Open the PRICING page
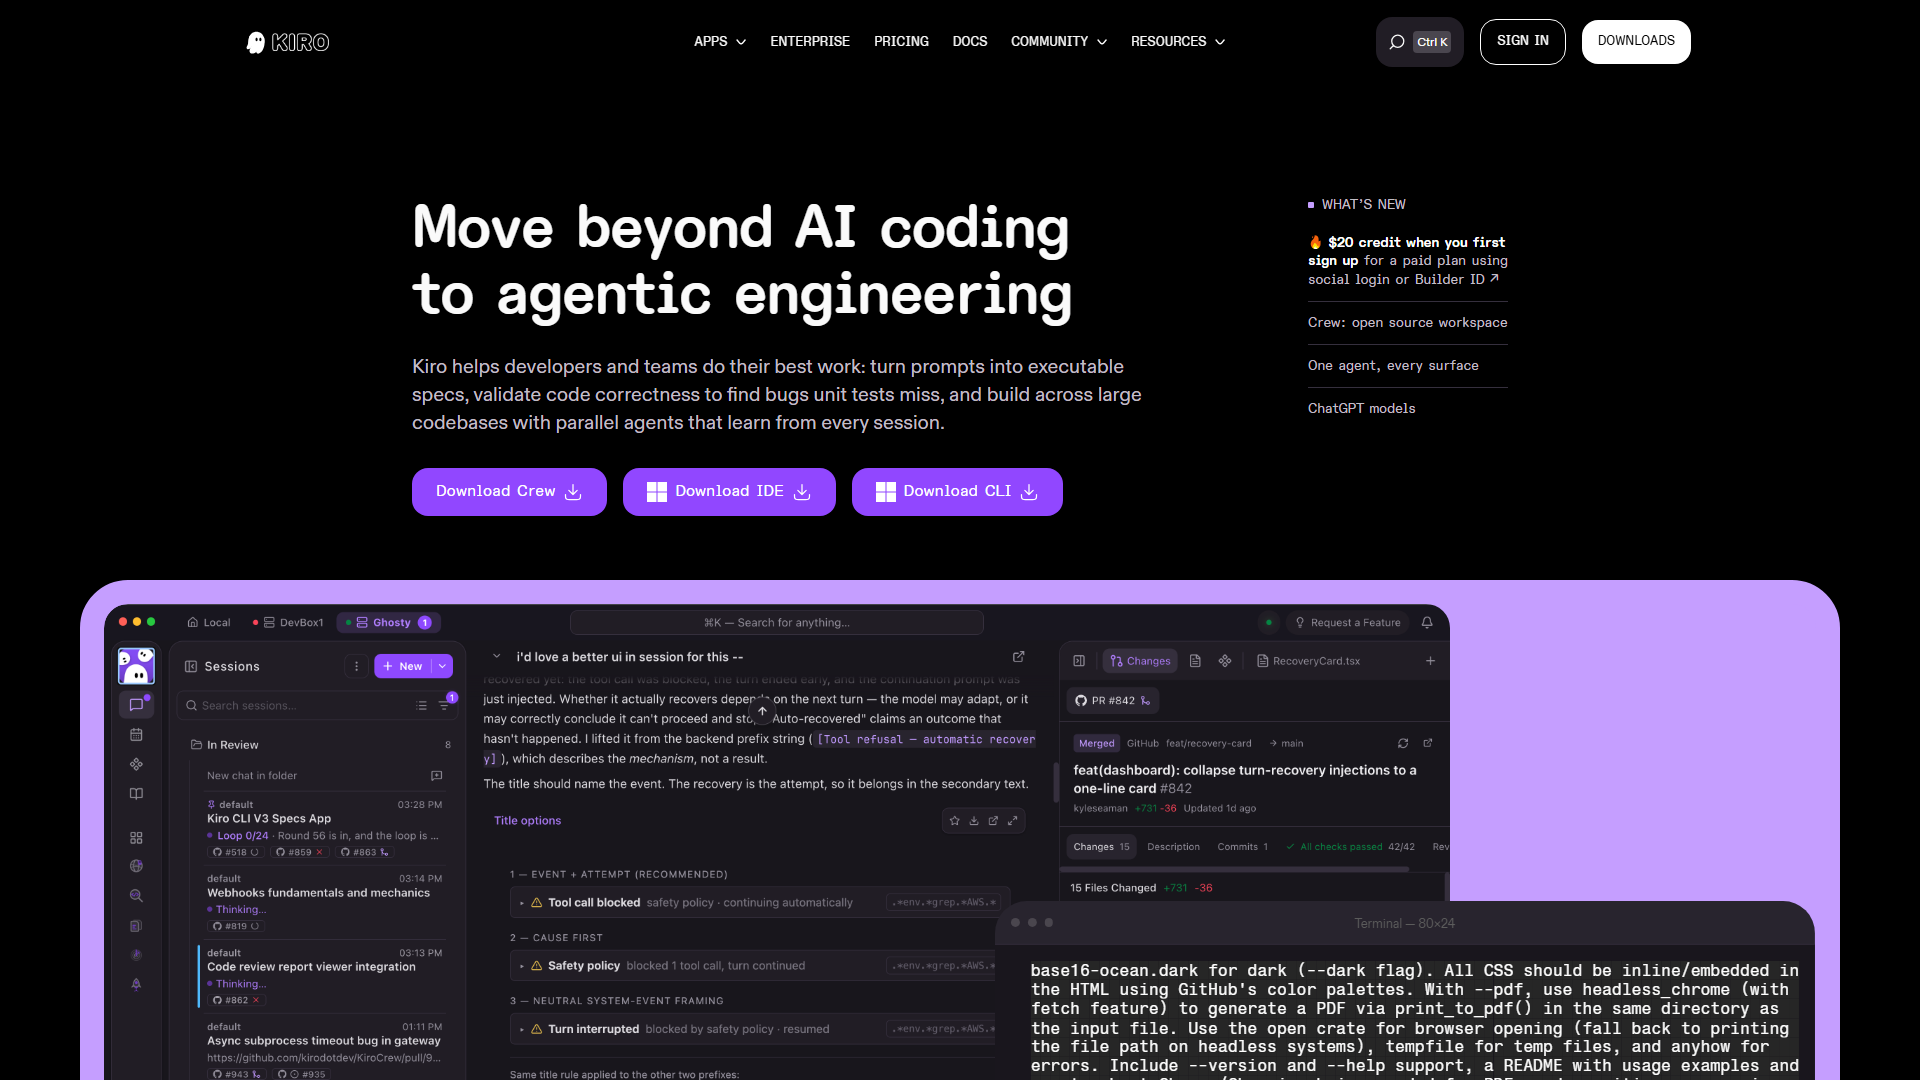1920x1080 pixels. [x=901, y=41]
